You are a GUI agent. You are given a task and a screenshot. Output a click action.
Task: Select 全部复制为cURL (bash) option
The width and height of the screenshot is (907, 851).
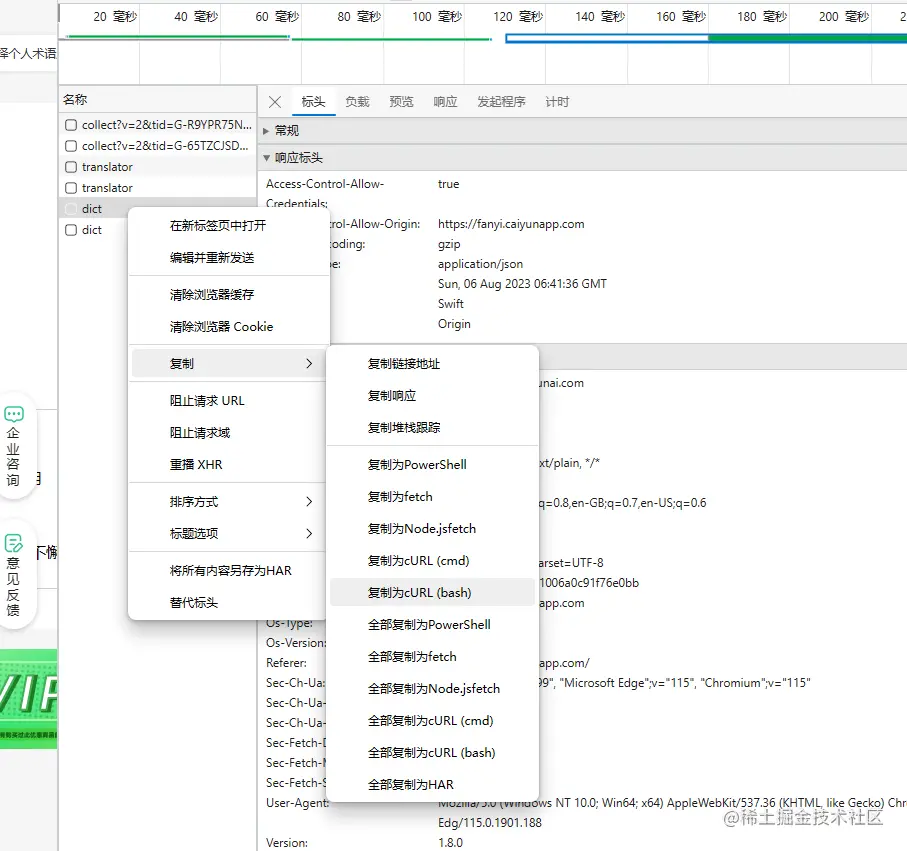(432, 753)
